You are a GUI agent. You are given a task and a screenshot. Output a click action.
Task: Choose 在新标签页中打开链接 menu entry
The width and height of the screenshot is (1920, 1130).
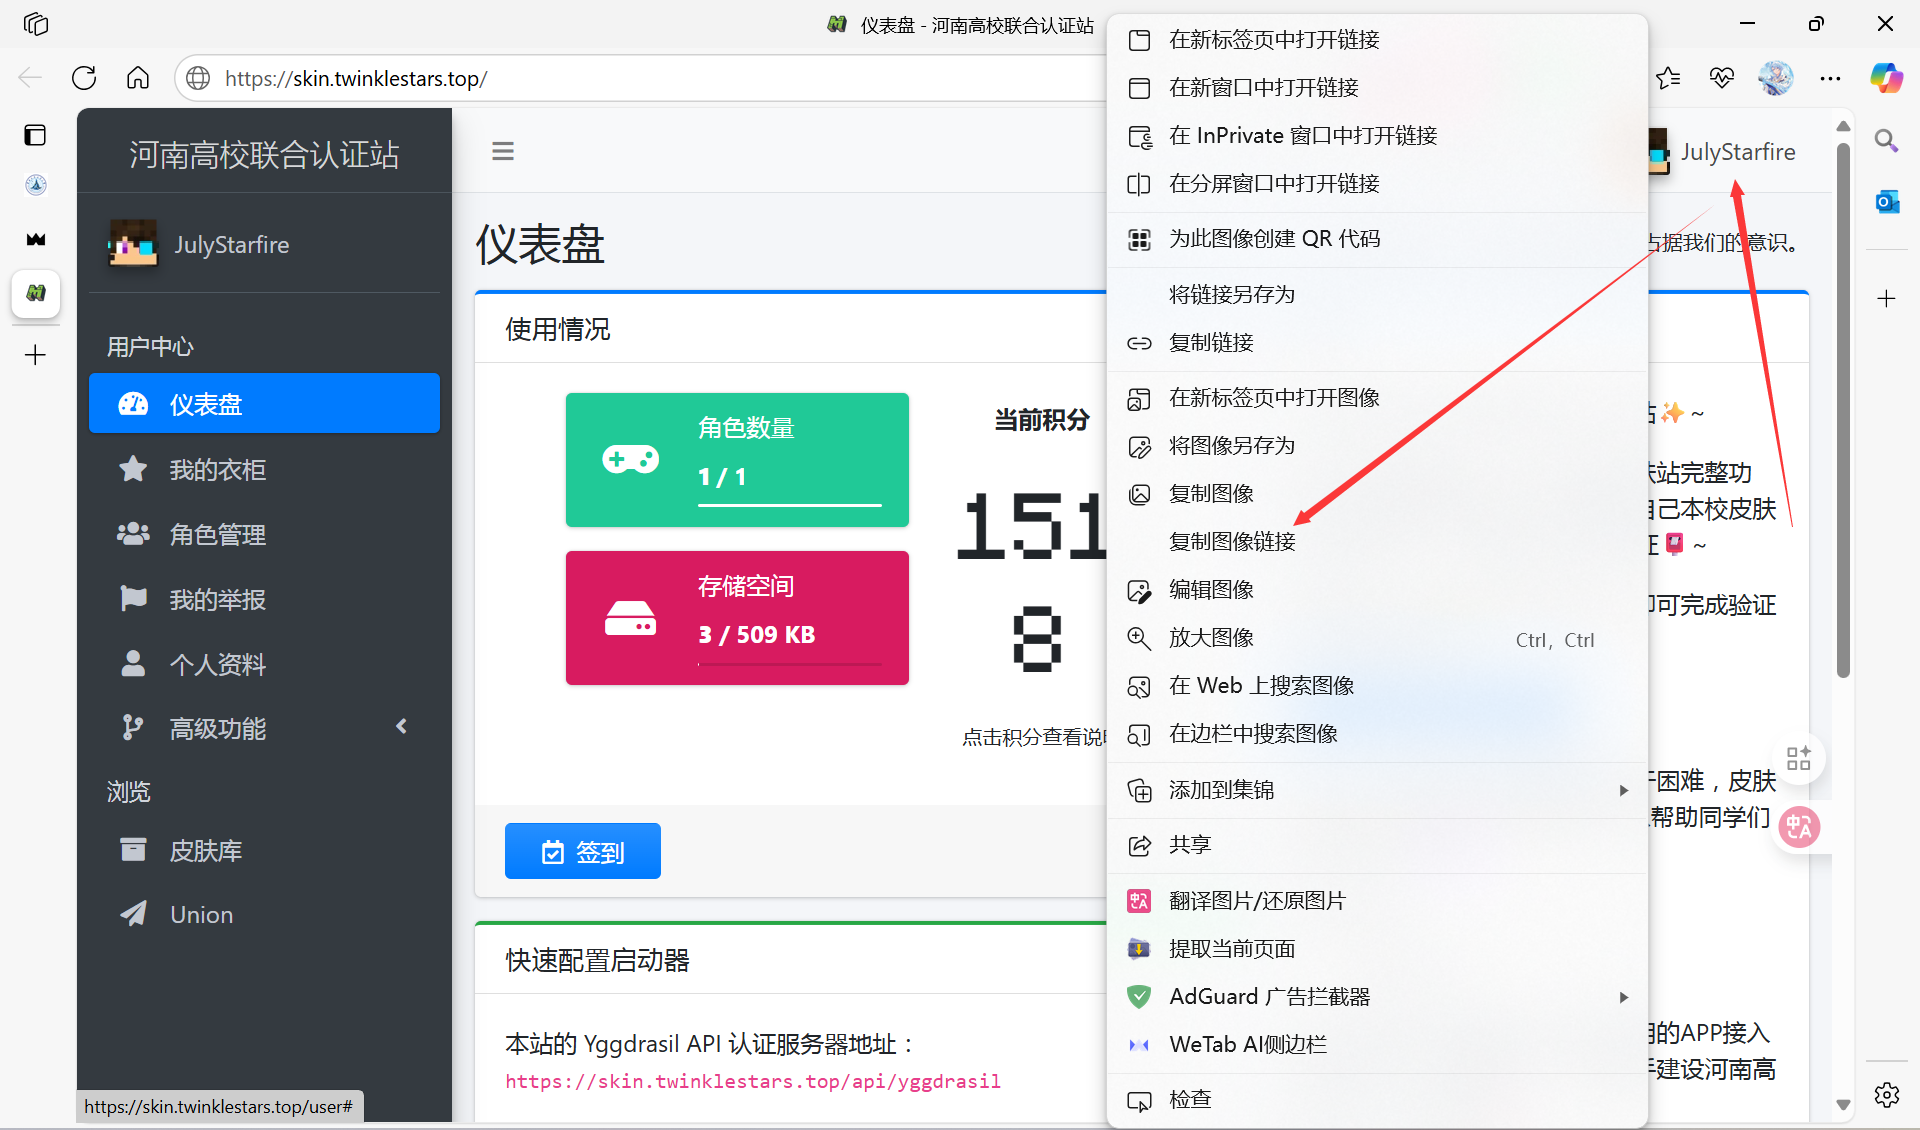1275,39
